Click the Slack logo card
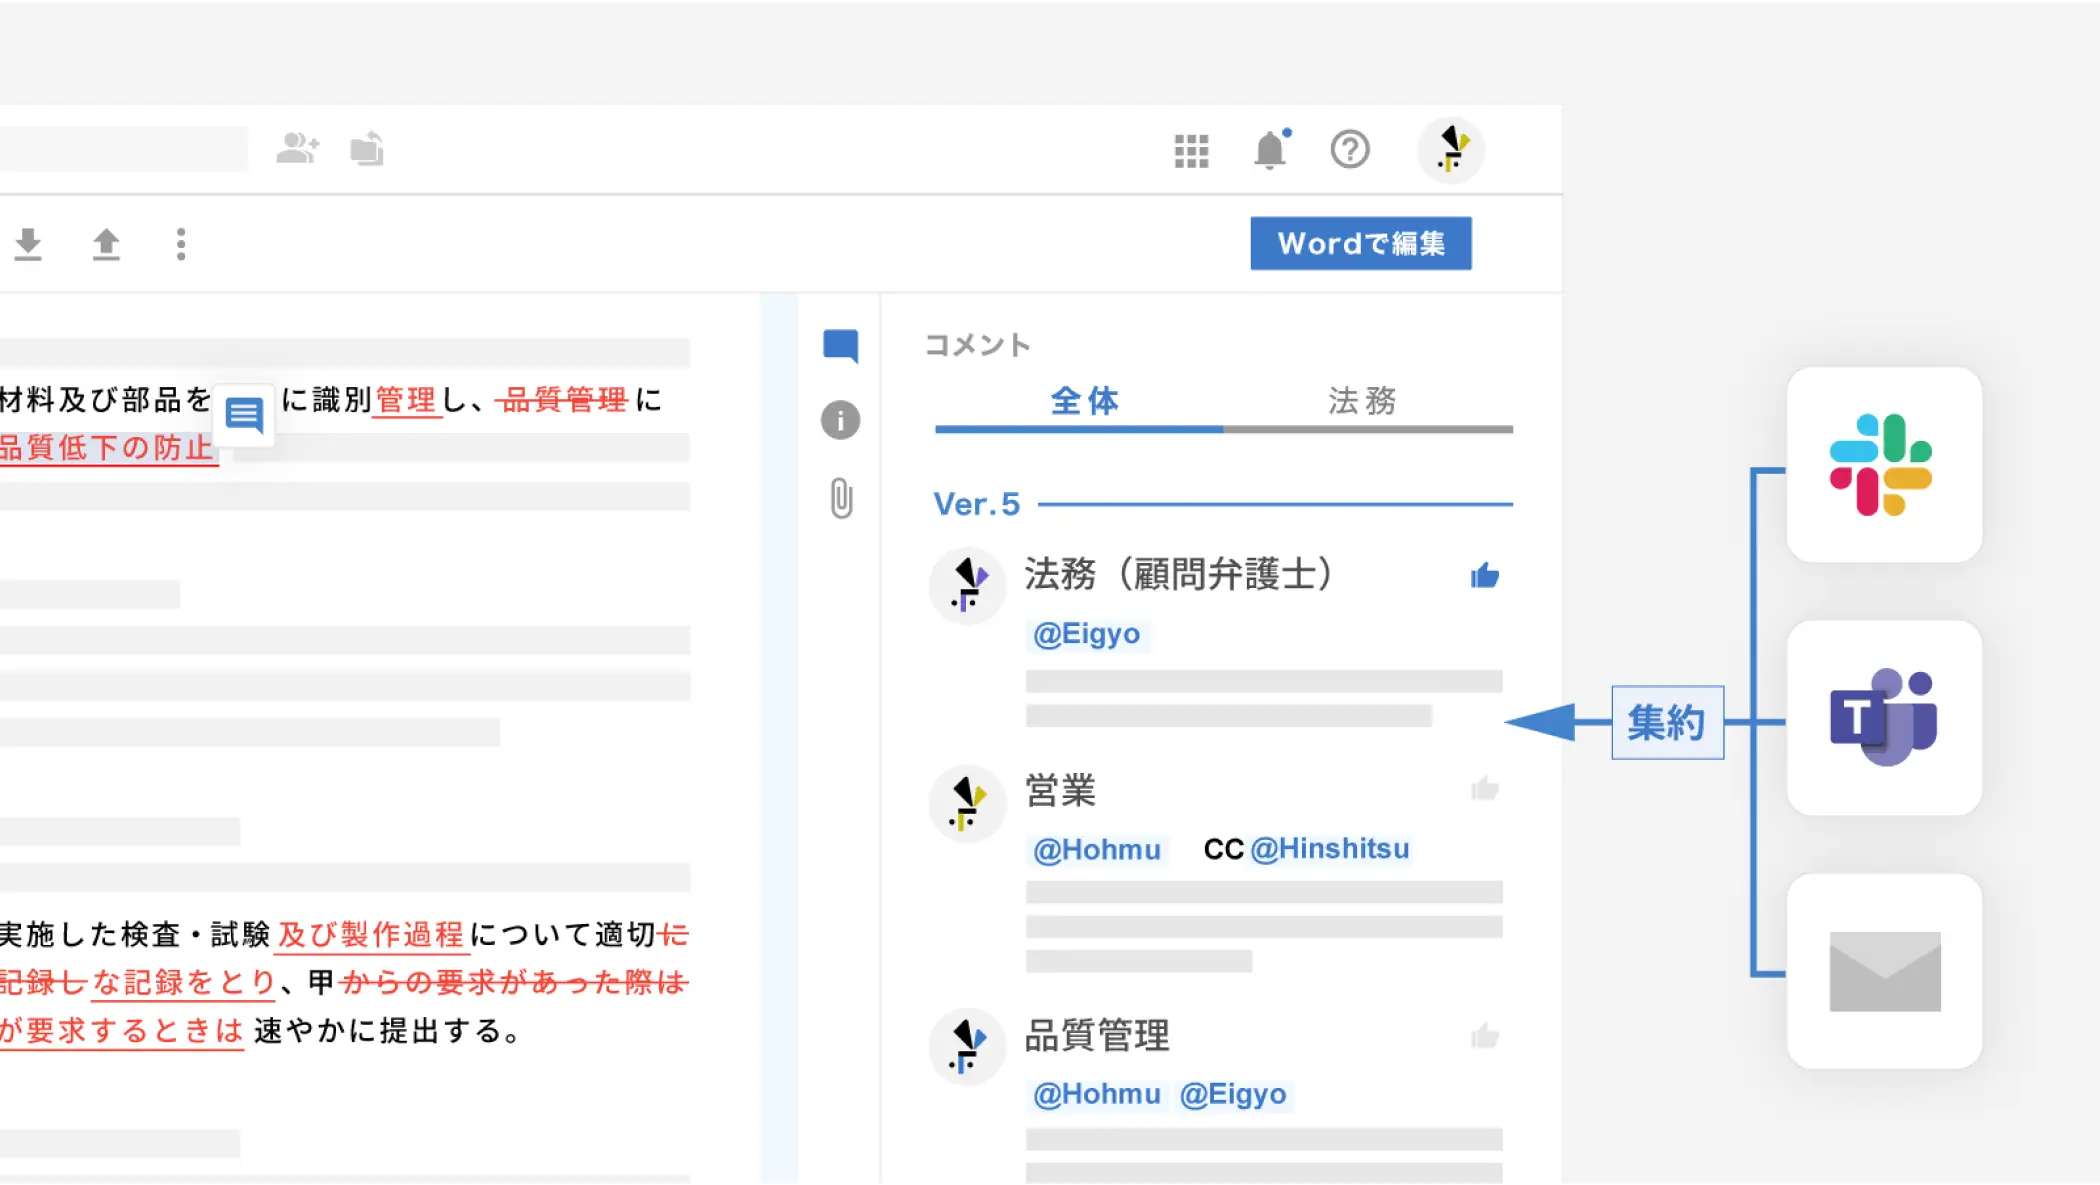The image size is (2100, 1185). [1884, 464]
